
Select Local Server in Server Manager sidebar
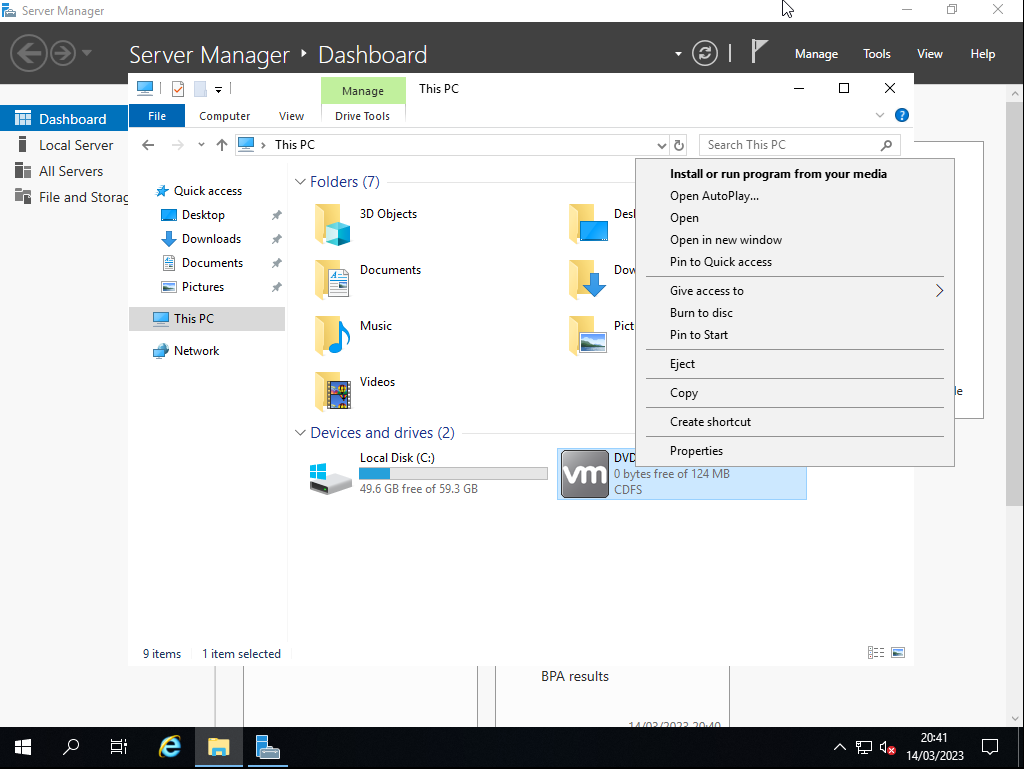(x=76, y=145)
